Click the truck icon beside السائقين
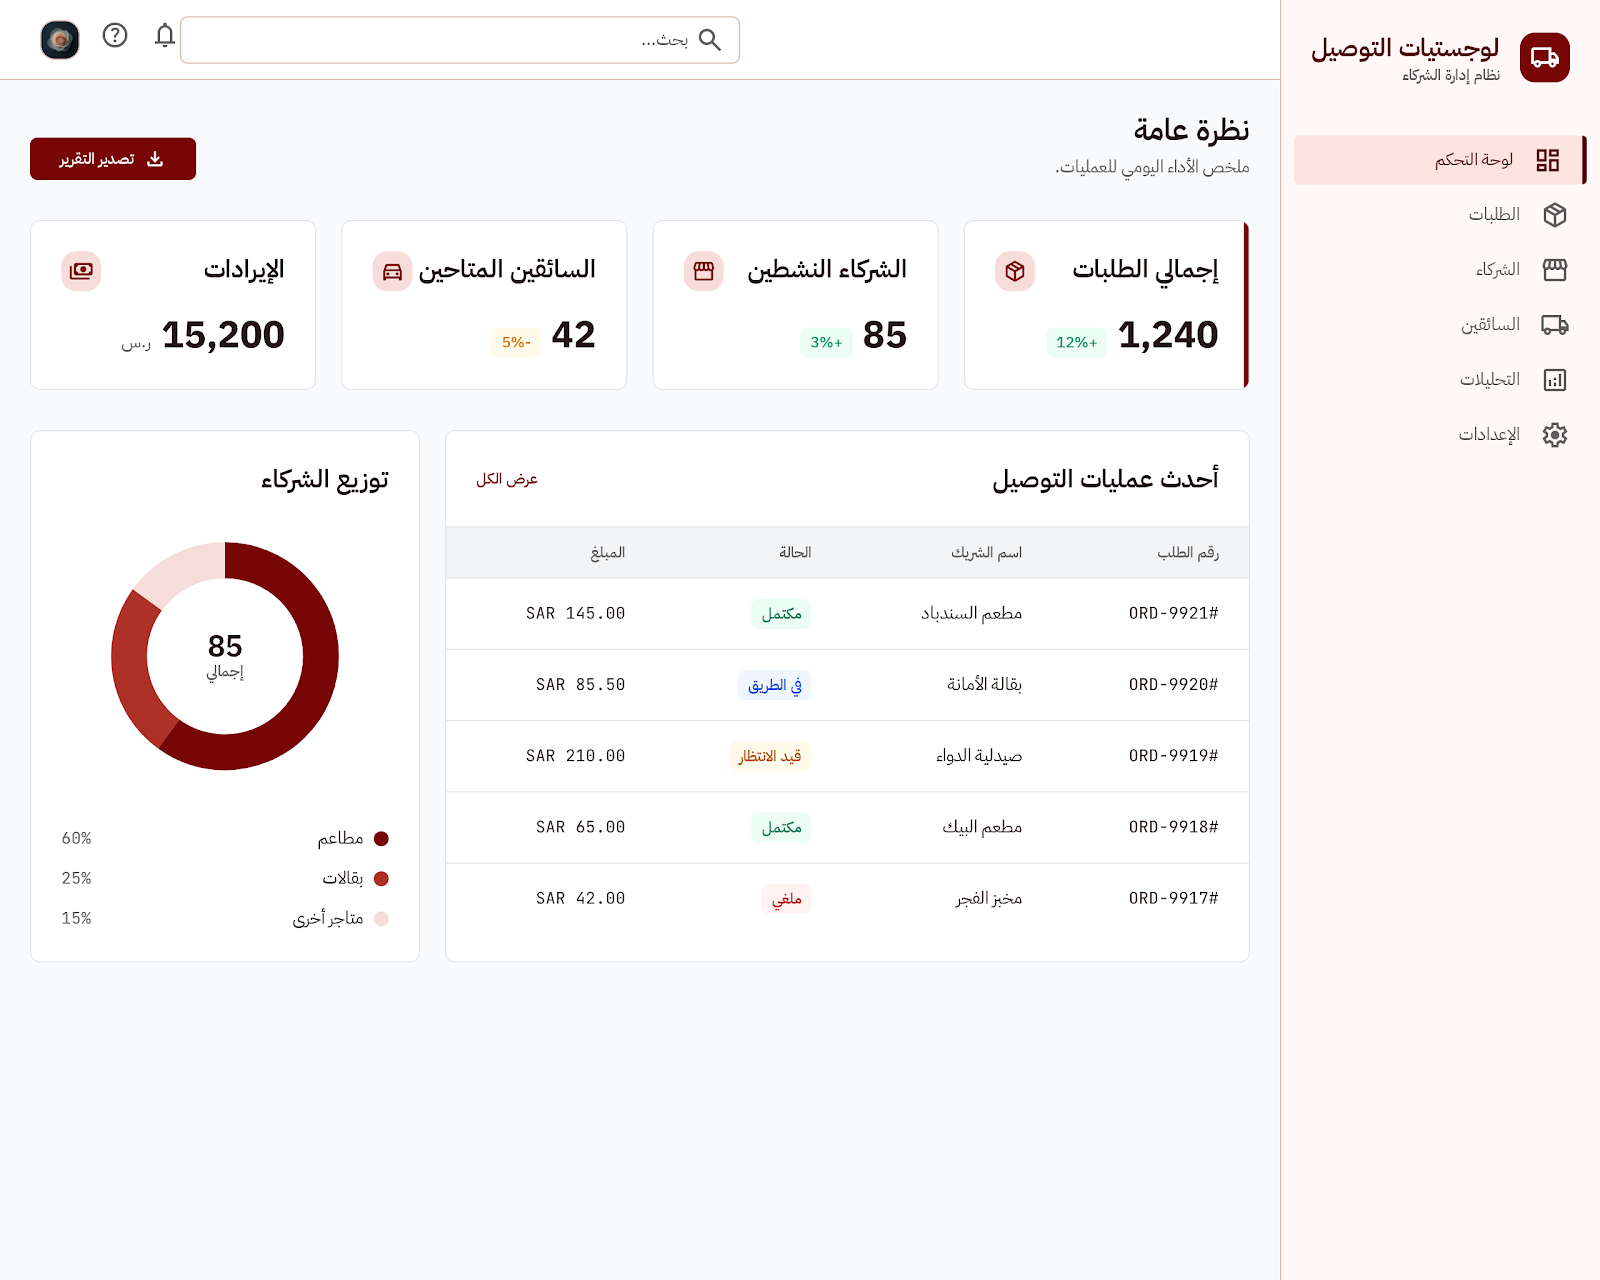Viewport: 1600px width, 1280px height. pyautogui.click(x=1554, y=325)
